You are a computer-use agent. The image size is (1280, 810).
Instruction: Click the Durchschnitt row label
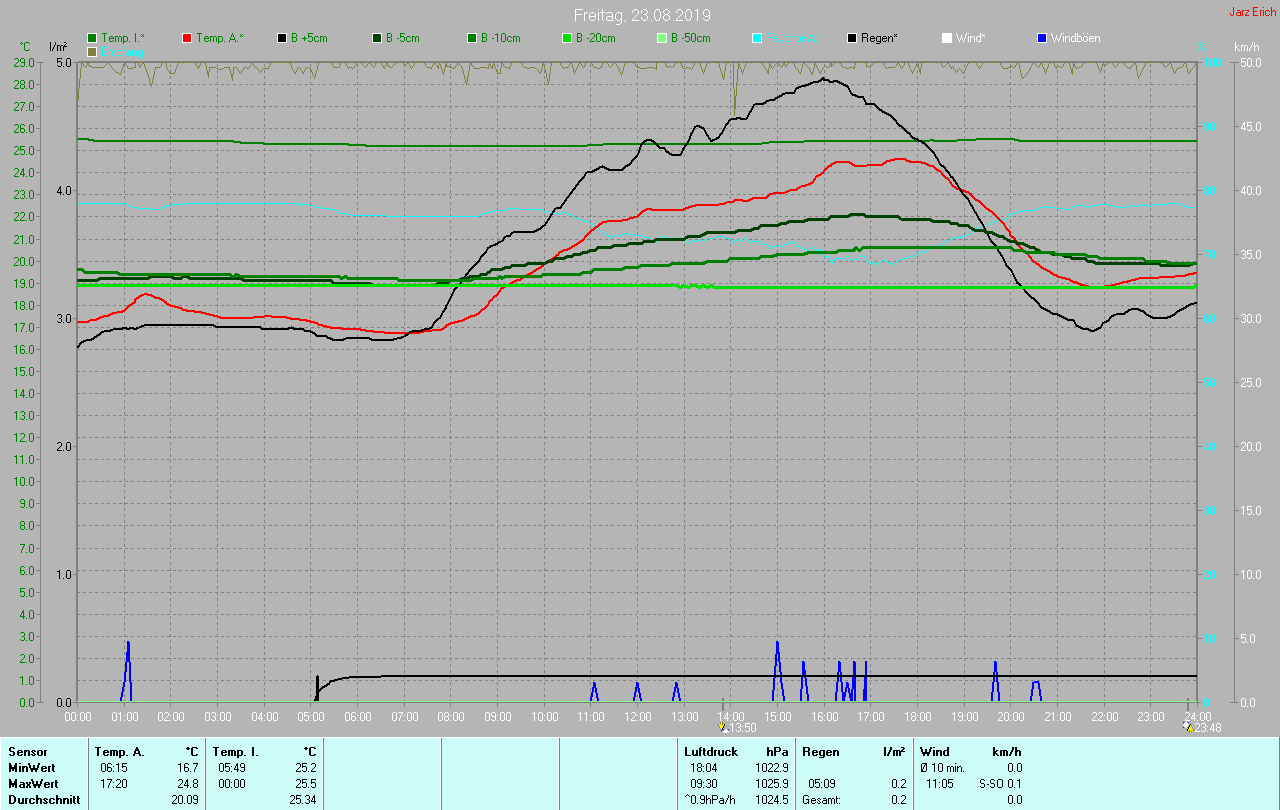[x=44, y=800]
